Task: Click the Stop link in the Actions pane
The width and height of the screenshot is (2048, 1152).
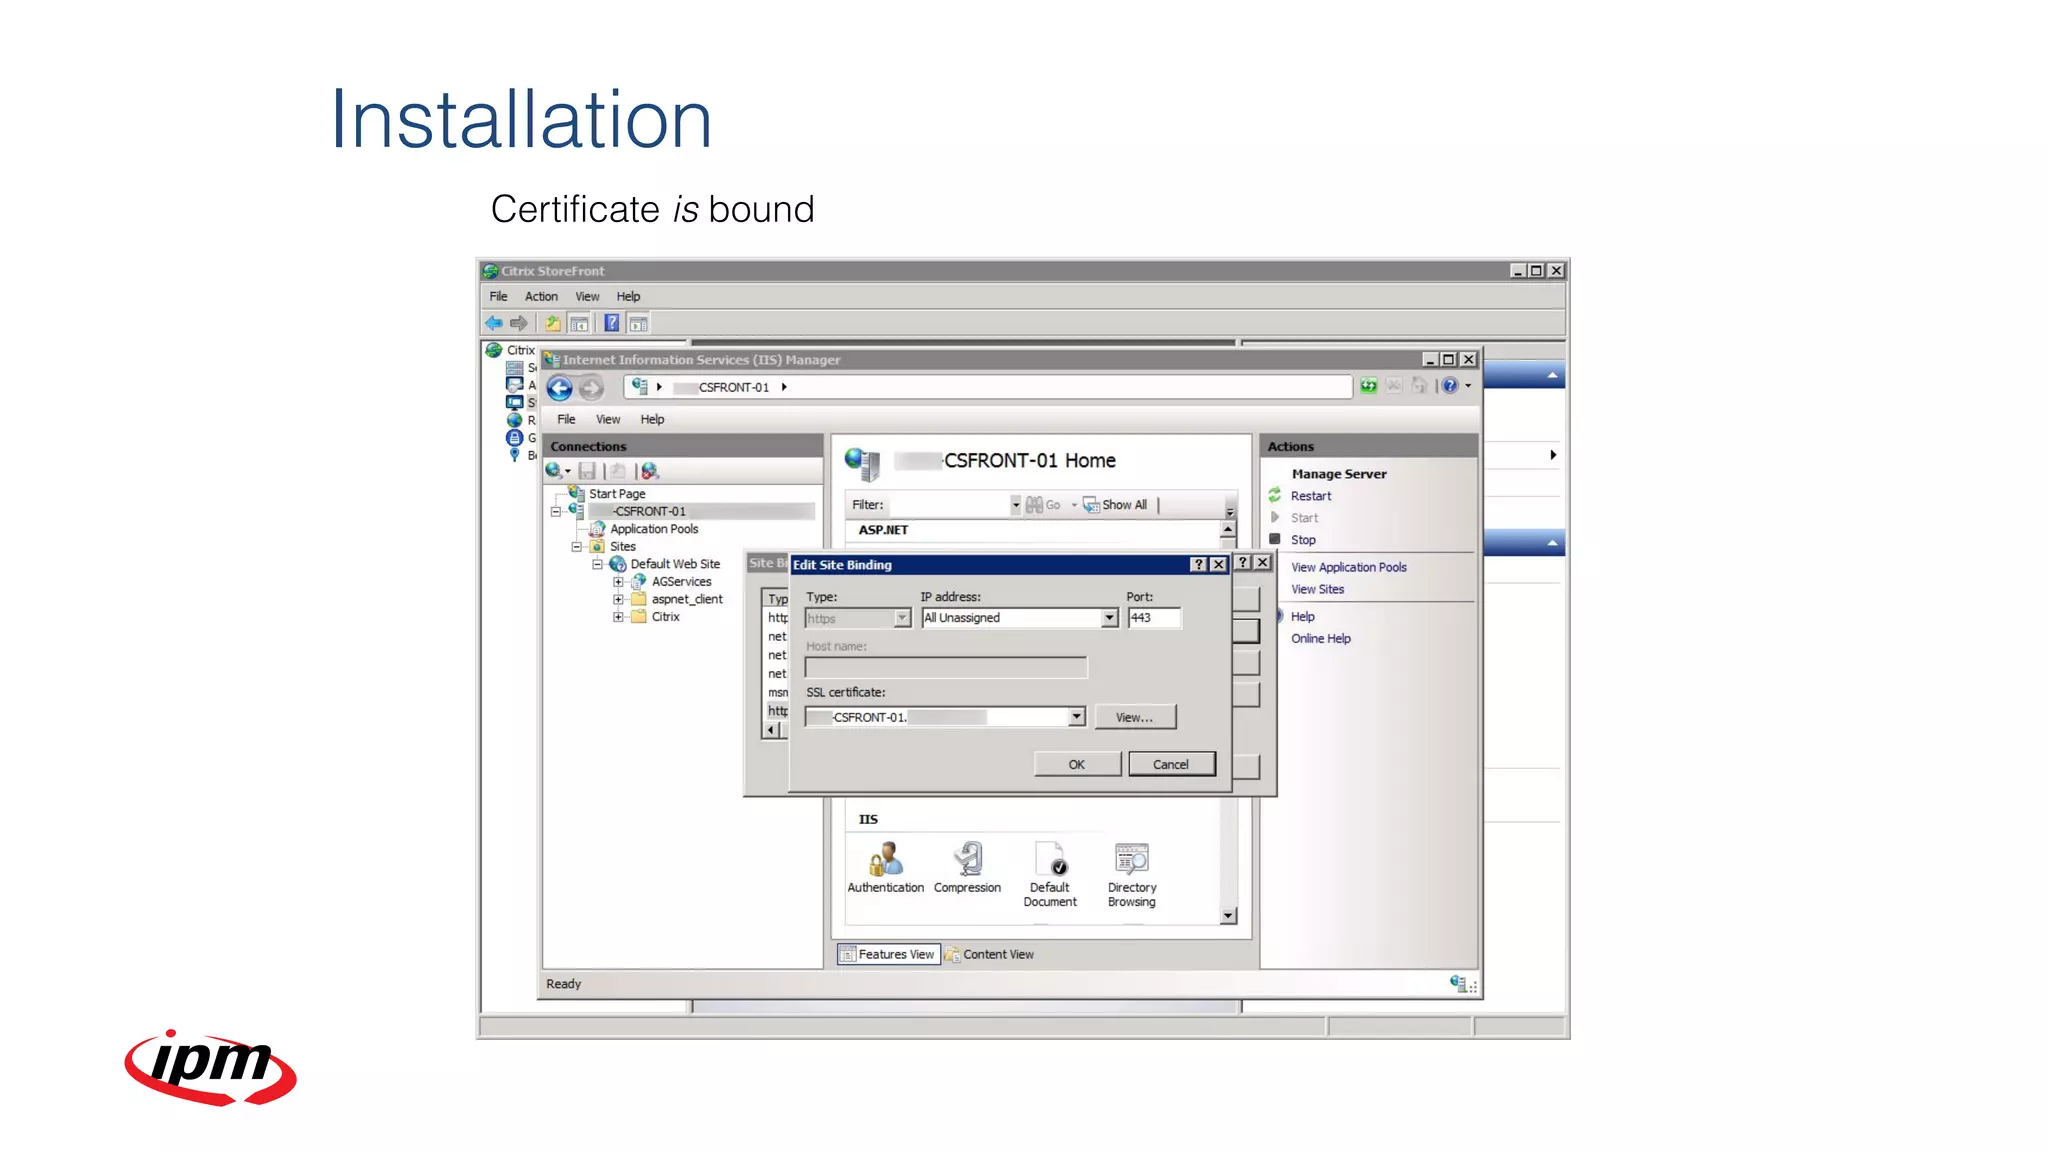Action: click(1303, 540)
